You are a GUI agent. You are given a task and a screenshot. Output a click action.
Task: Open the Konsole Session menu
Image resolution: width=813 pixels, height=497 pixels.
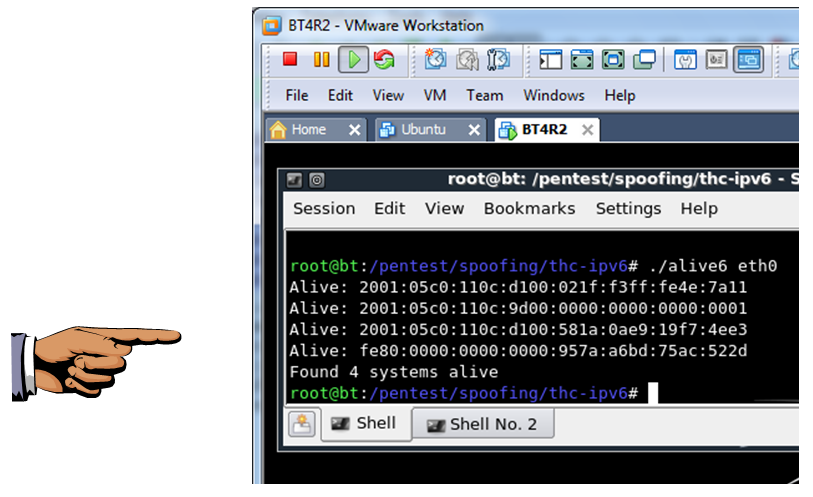(324, 208)
